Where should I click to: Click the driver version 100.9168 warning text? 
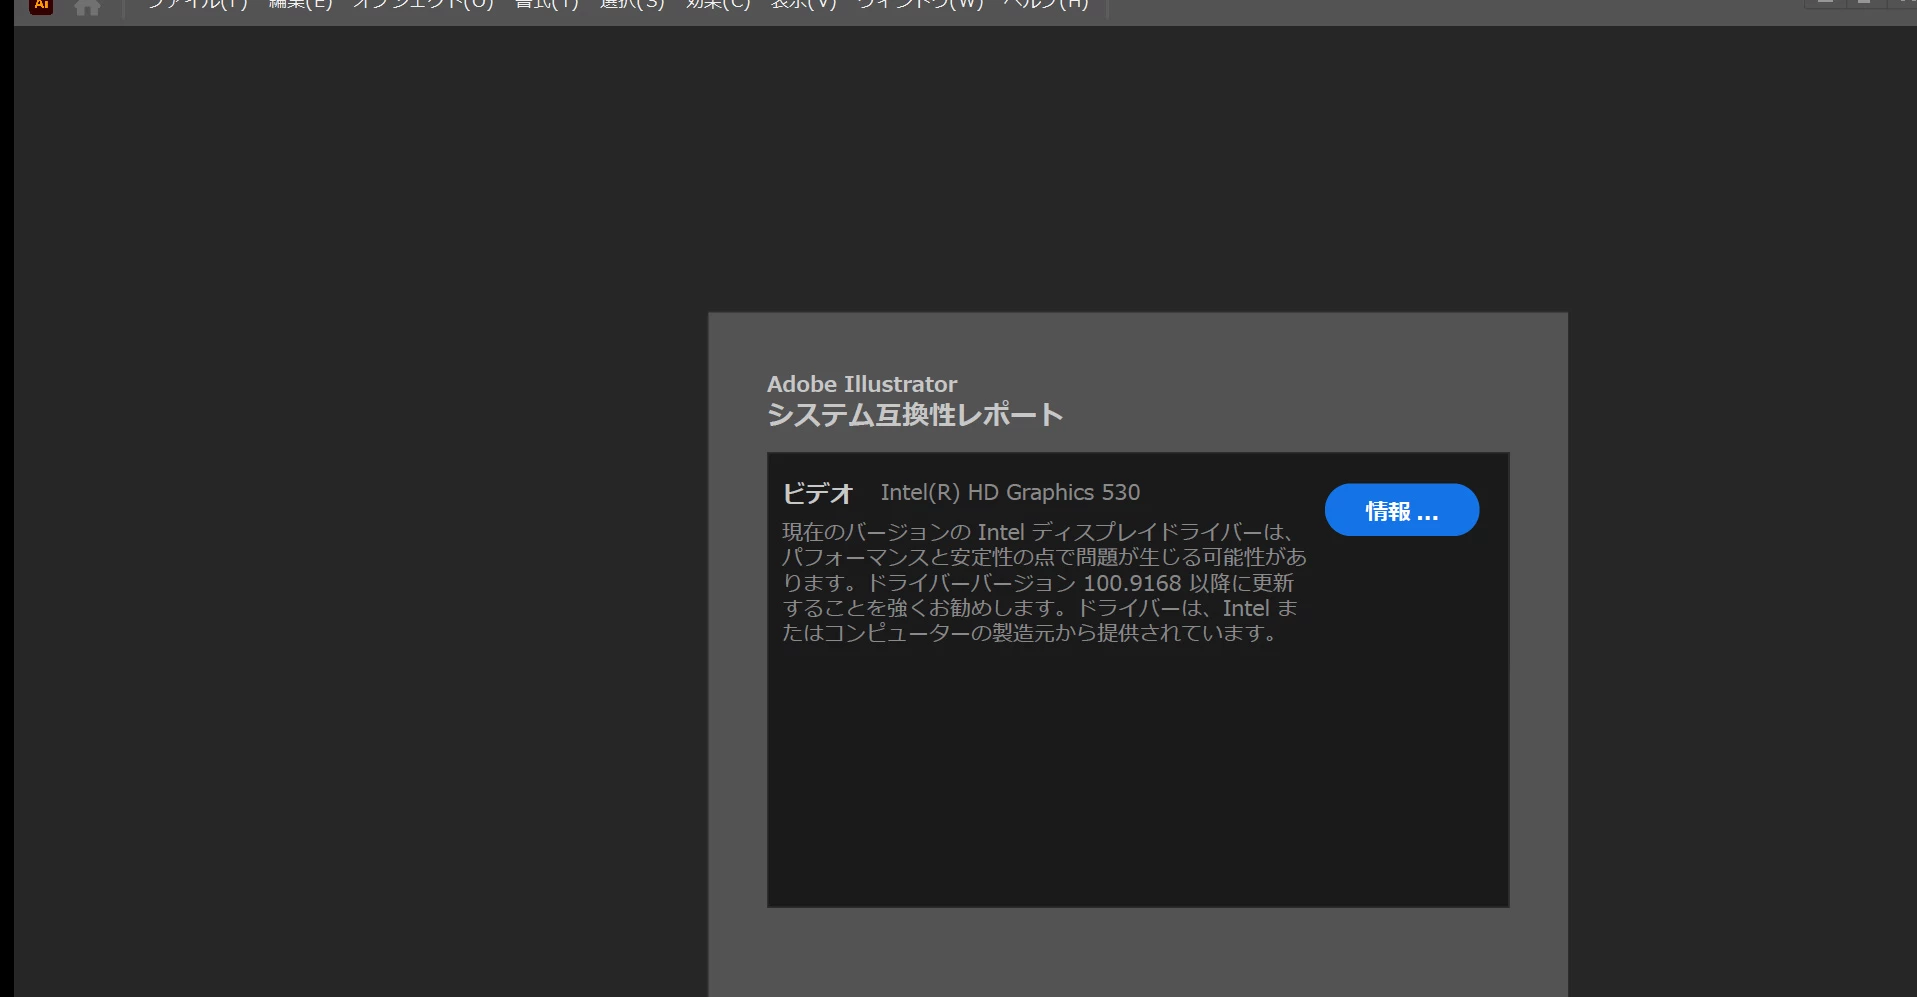point(1044,582)
